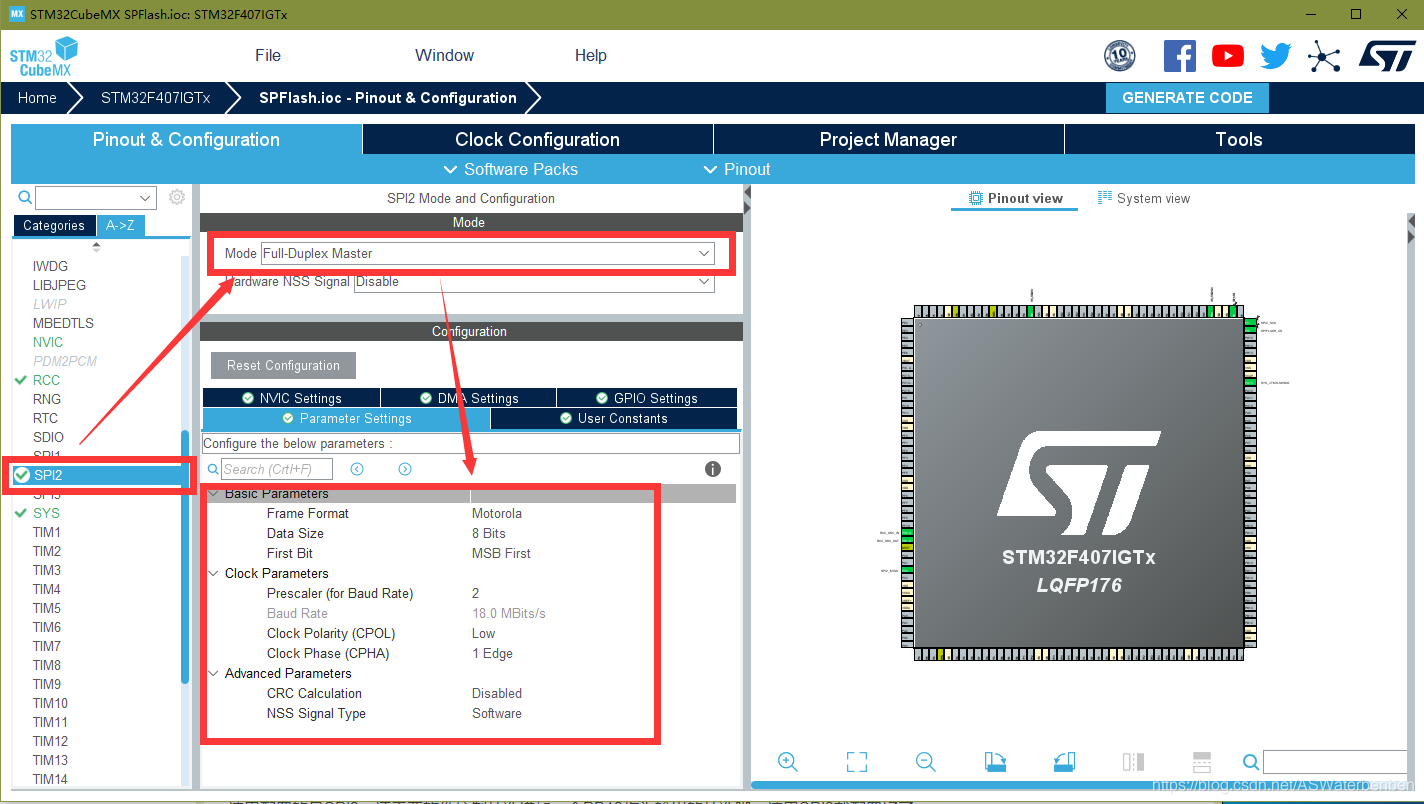The height and width of the screenshot is (804, 1424).
Task: Click the Data Size 8 Bits value
Action: coord(489,534)
